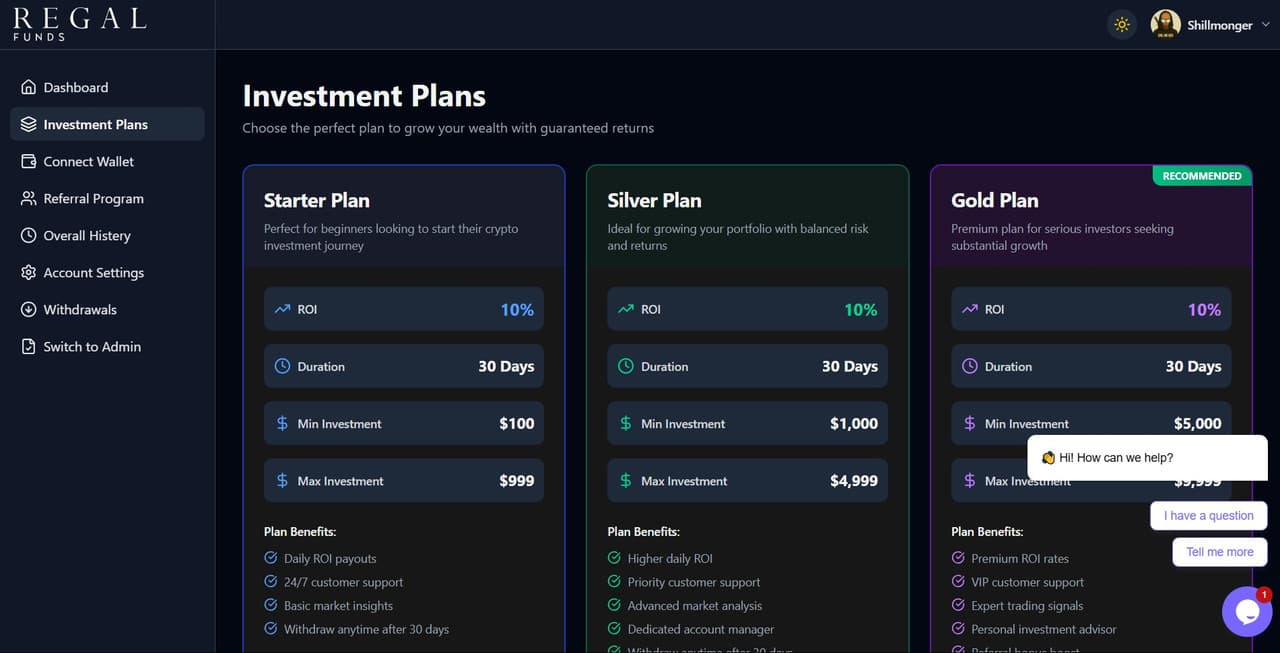Viewport: 1280px width, 653px height.
Task: Open the Switch to Admin icon
Action: [28, 346]
